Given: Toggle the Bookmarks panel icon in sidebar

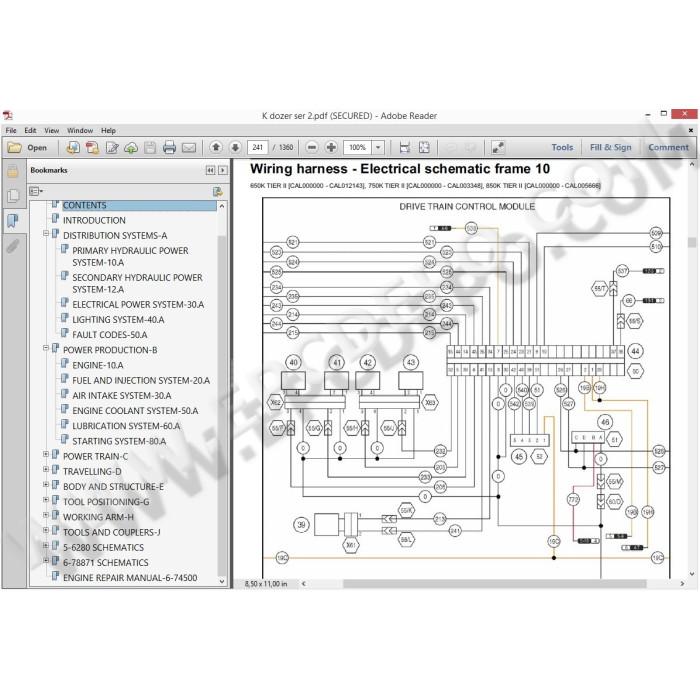Looking at the screenshot, I should tap(13, 221).
